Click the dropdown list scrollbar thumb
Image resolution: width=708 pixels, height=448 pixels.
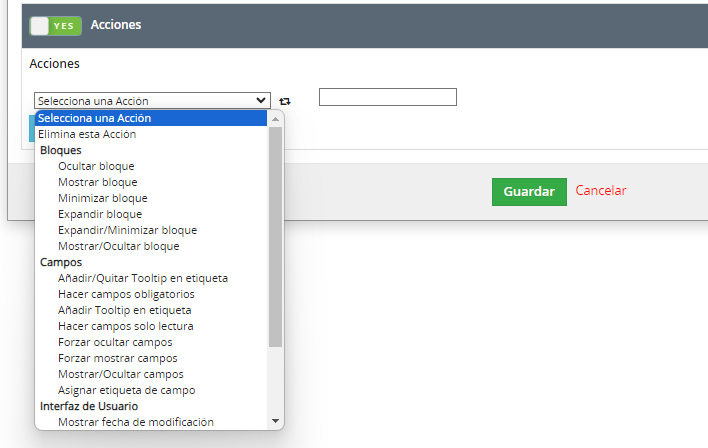[275, 237]
